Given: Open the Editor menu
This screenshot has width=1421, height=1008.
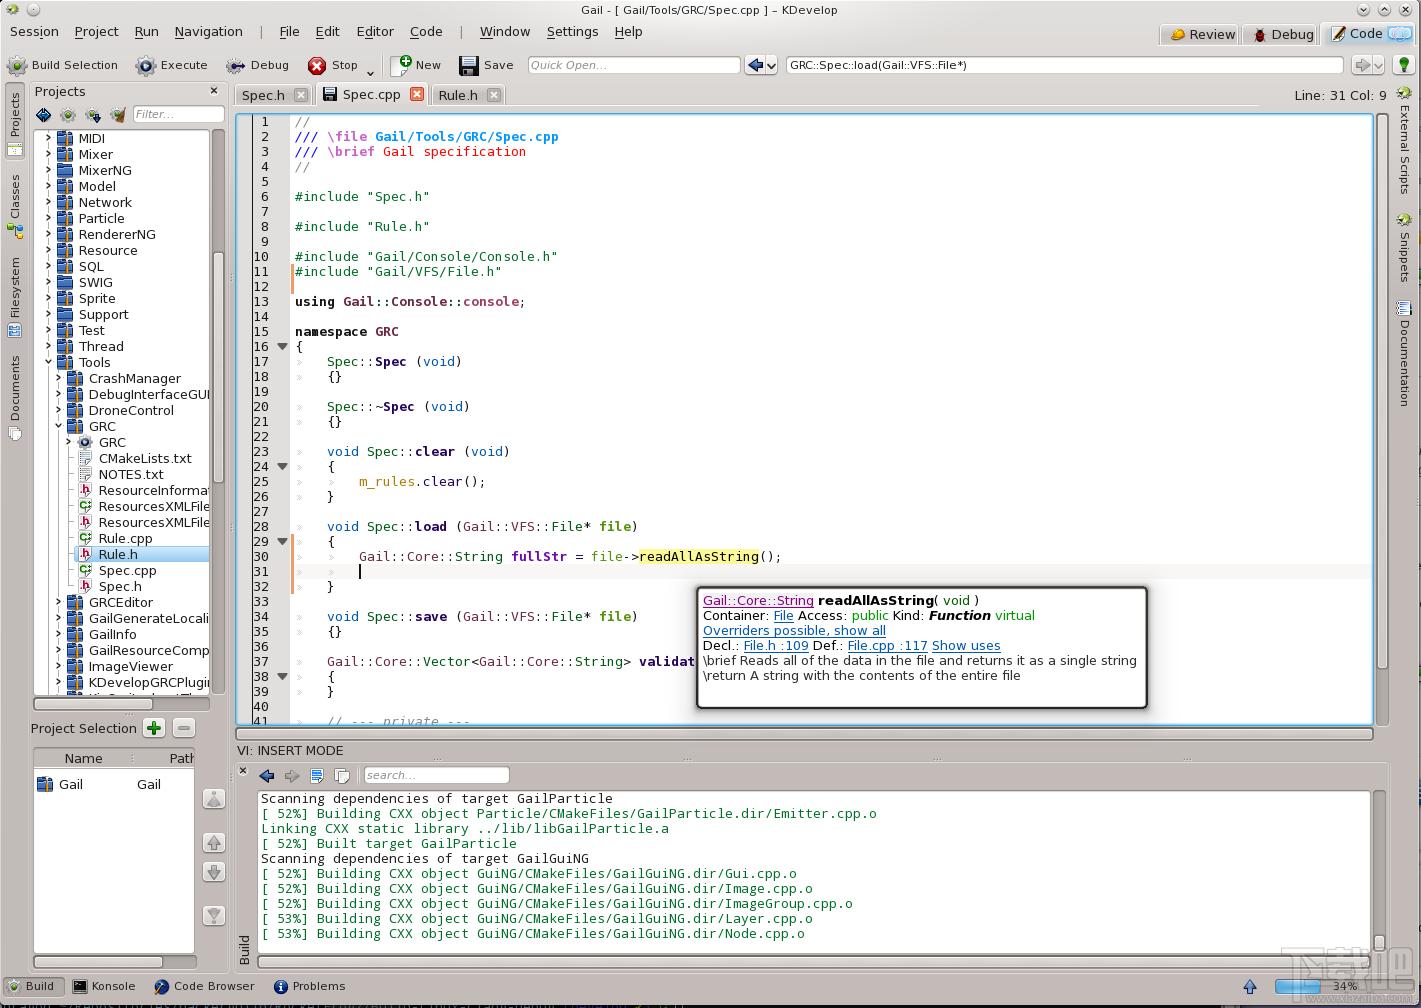Looking at the screenshot, I should coord(375,32).
